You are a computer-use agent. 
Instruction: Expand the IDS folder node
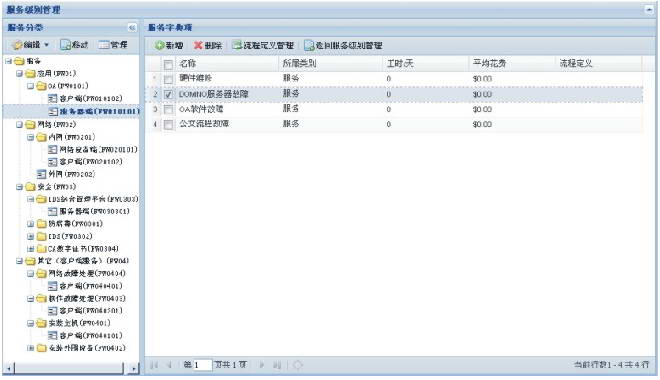(x=30, y=237)
